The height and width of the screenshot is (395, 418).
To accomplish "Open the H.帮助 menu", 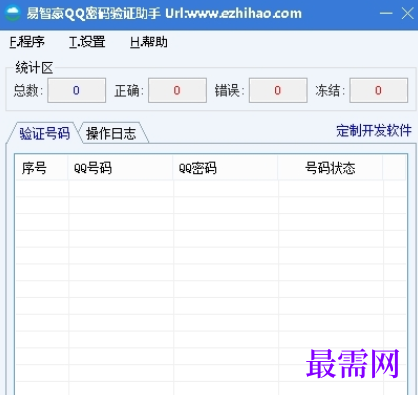I will 149,42.
